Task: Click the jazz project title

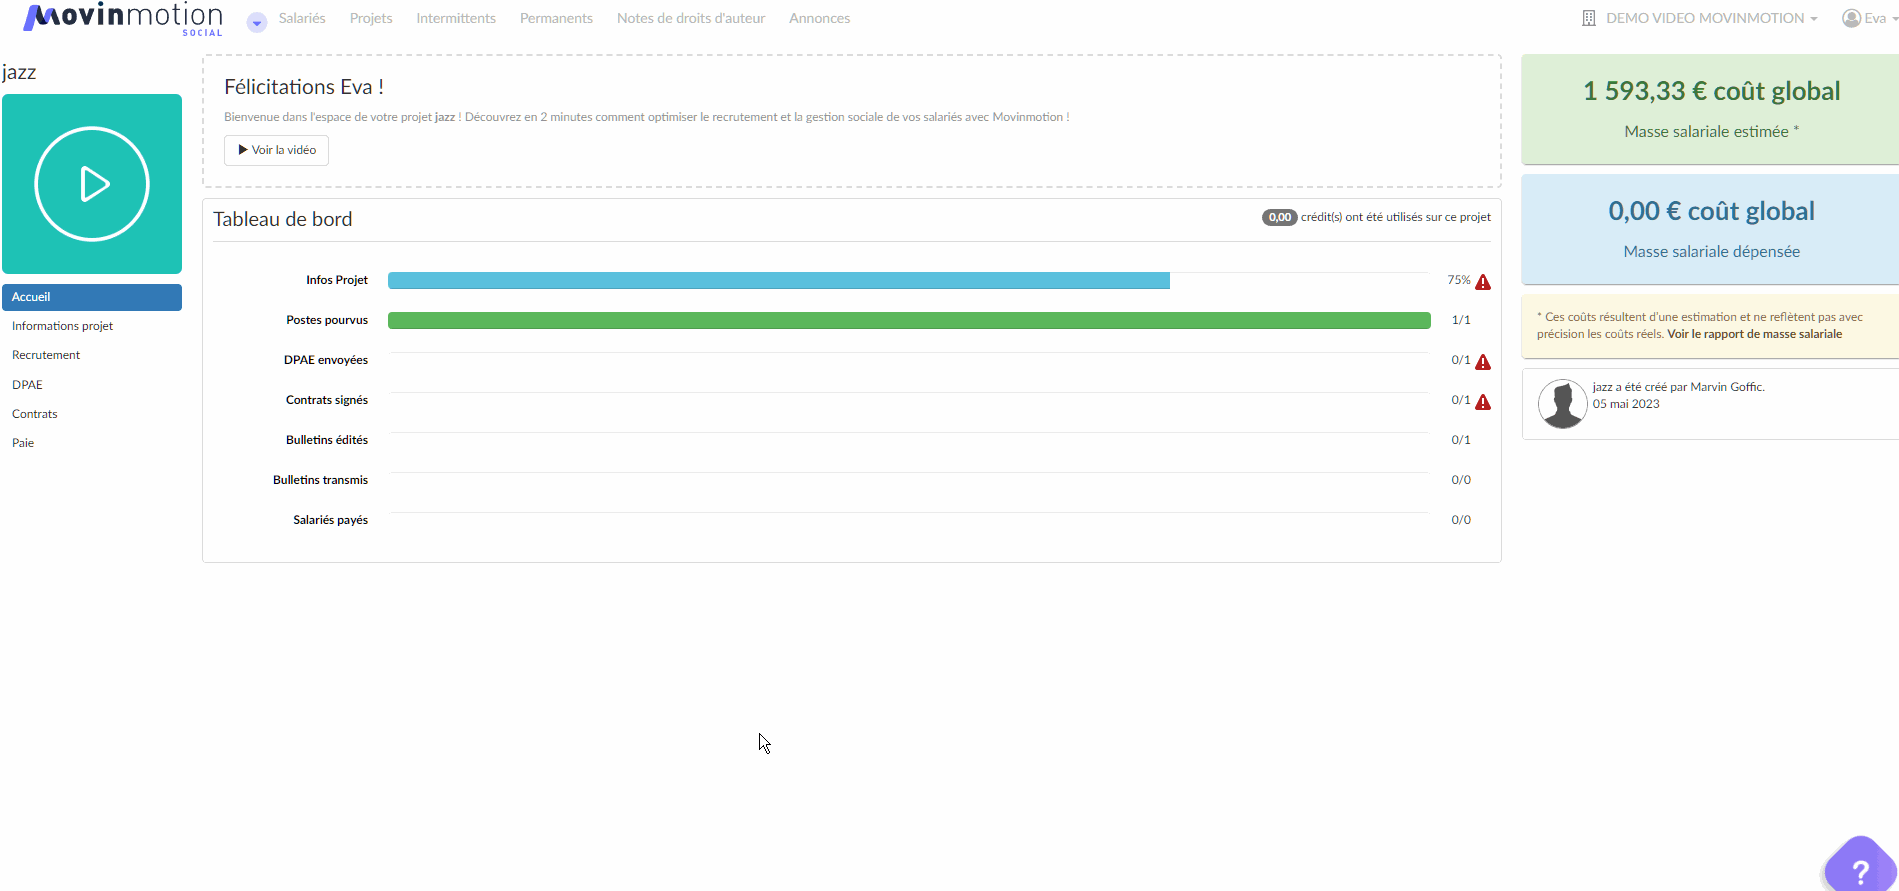Action: [x=19, y=72]
